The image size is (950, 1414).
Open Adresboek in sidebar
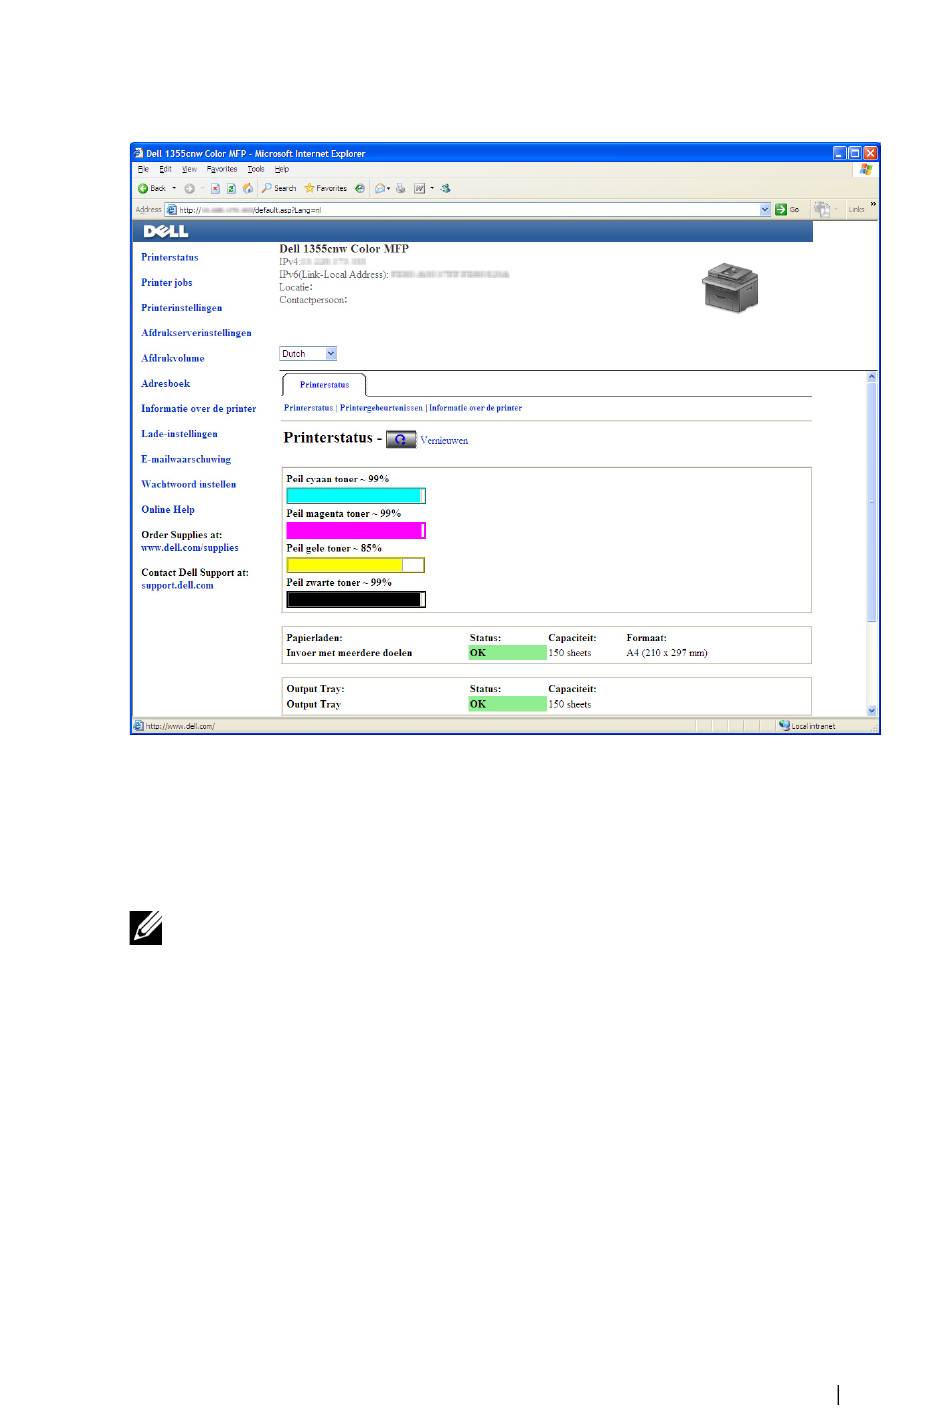(166, 384)
